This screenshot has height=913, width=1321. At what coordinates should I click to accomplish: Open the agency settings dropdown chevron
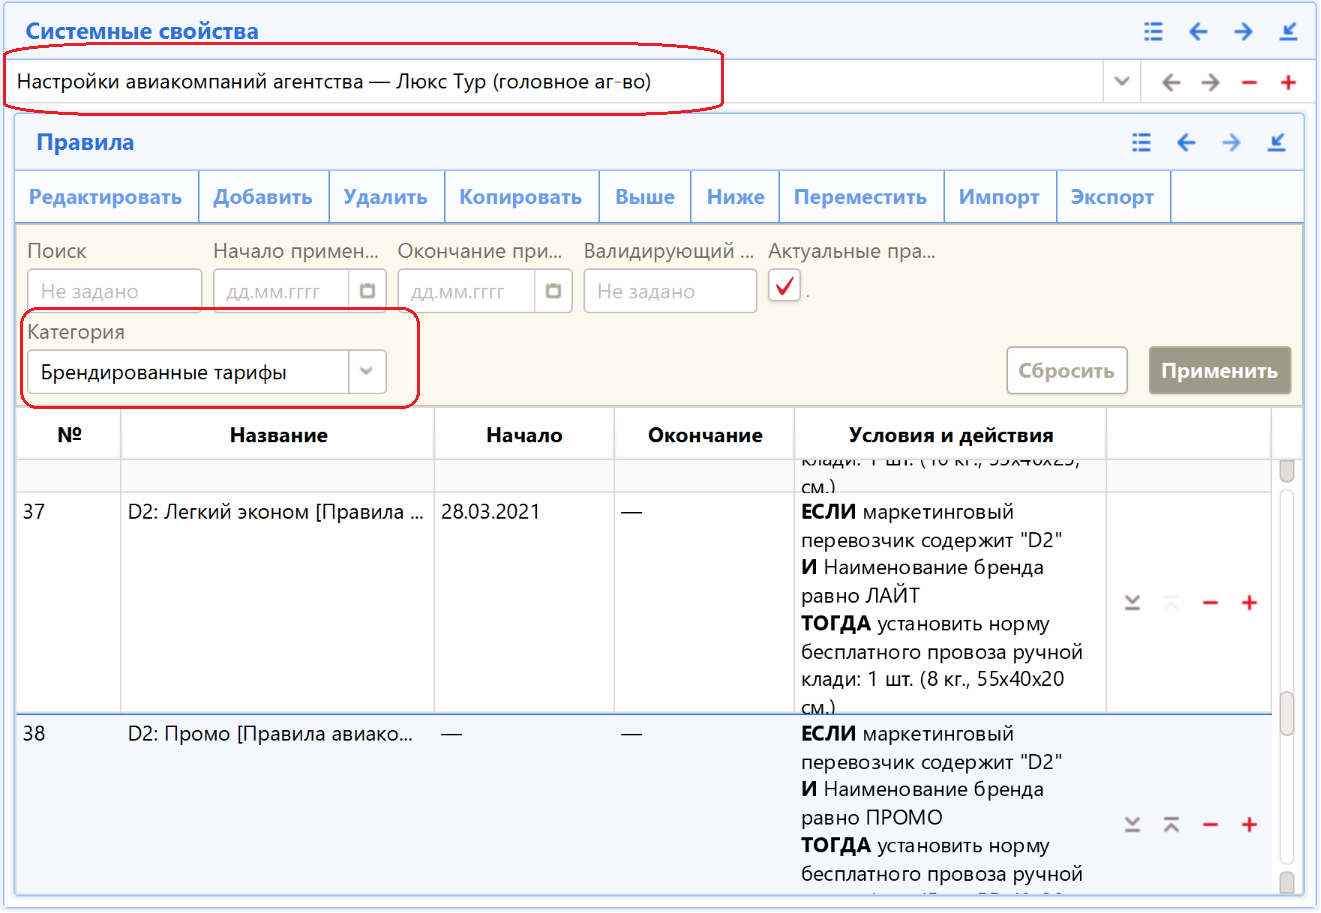1122,82
